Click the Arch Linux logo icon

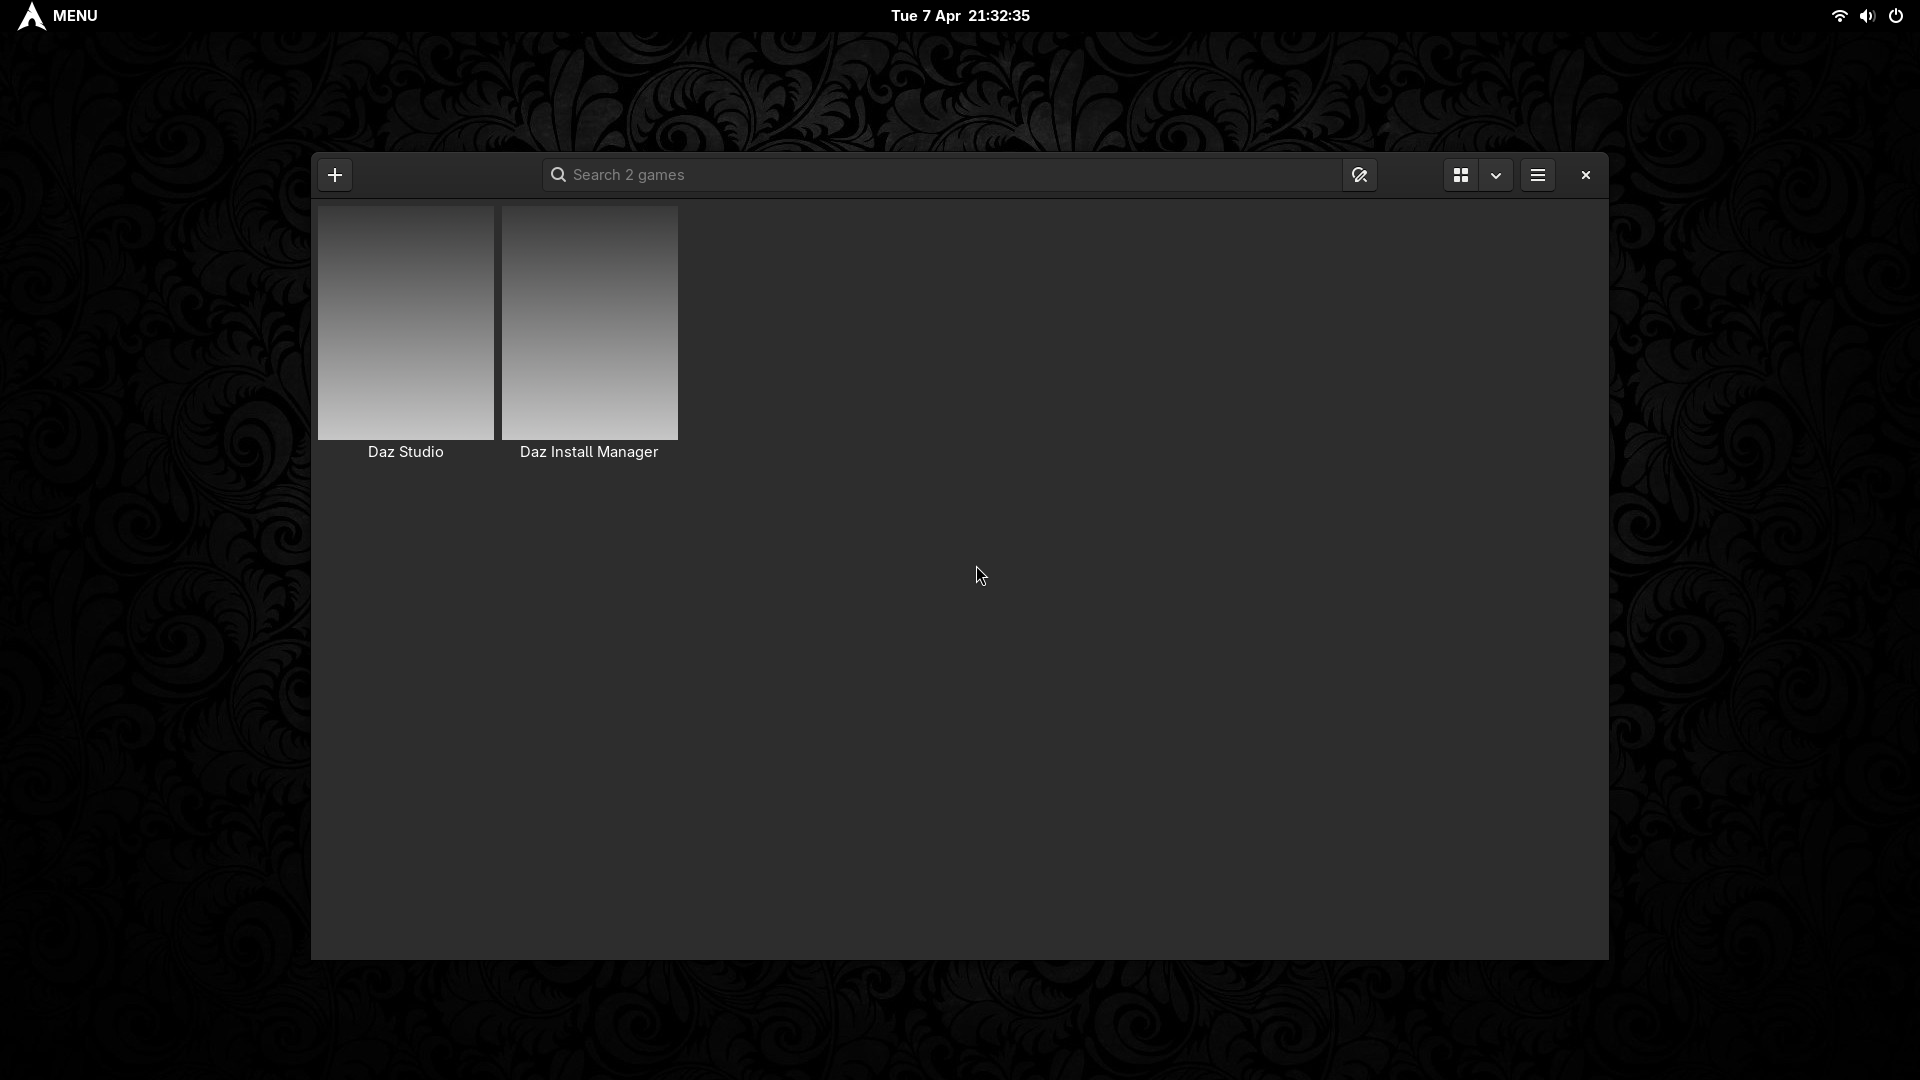[x=31, y=16]
